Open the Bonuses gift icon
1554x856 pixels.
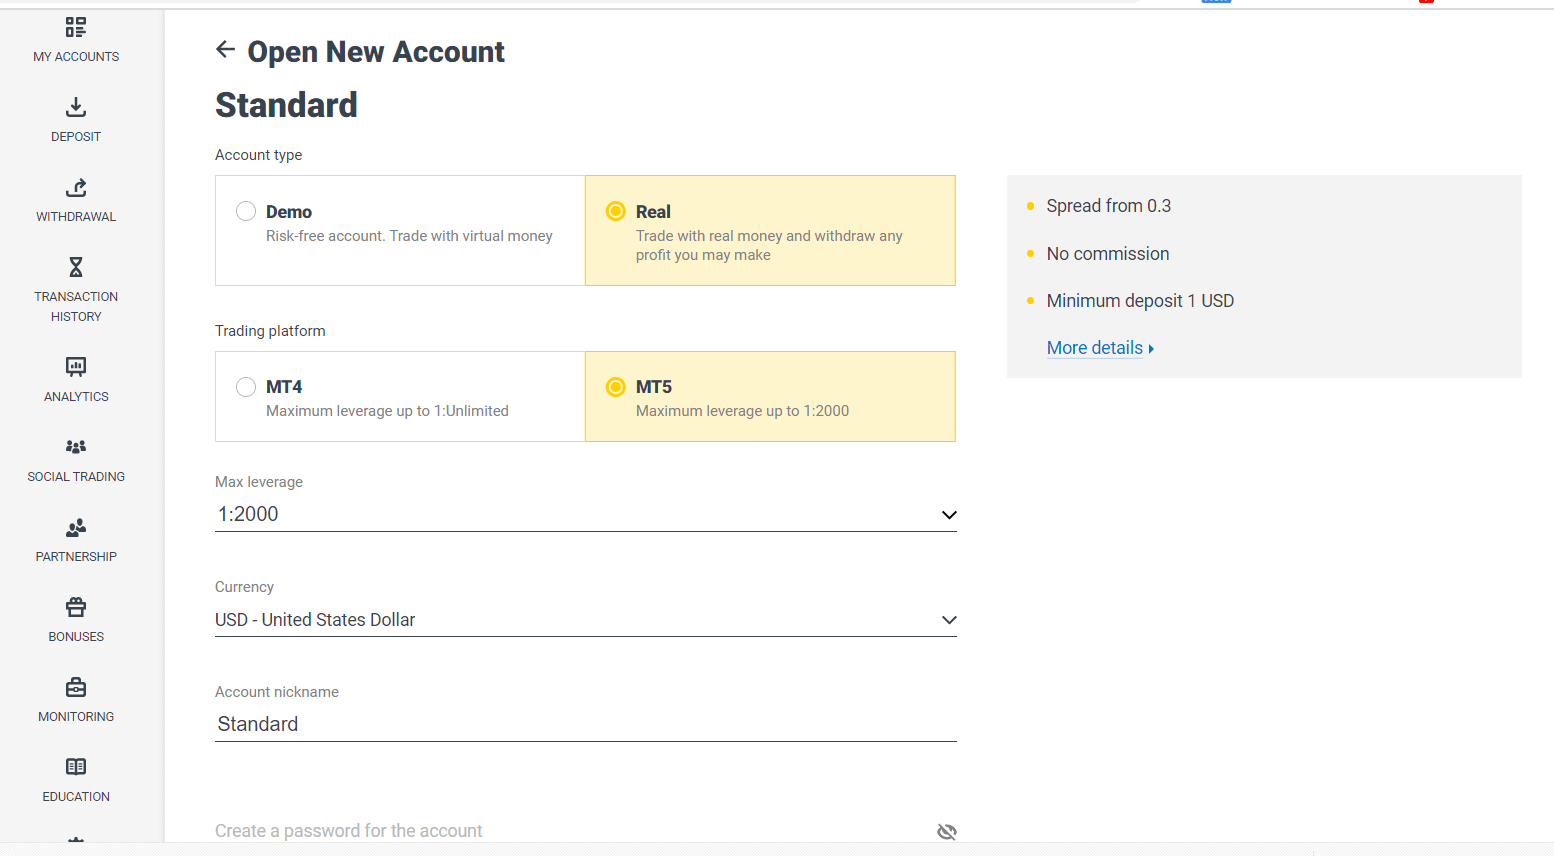[x=76, y=607]
